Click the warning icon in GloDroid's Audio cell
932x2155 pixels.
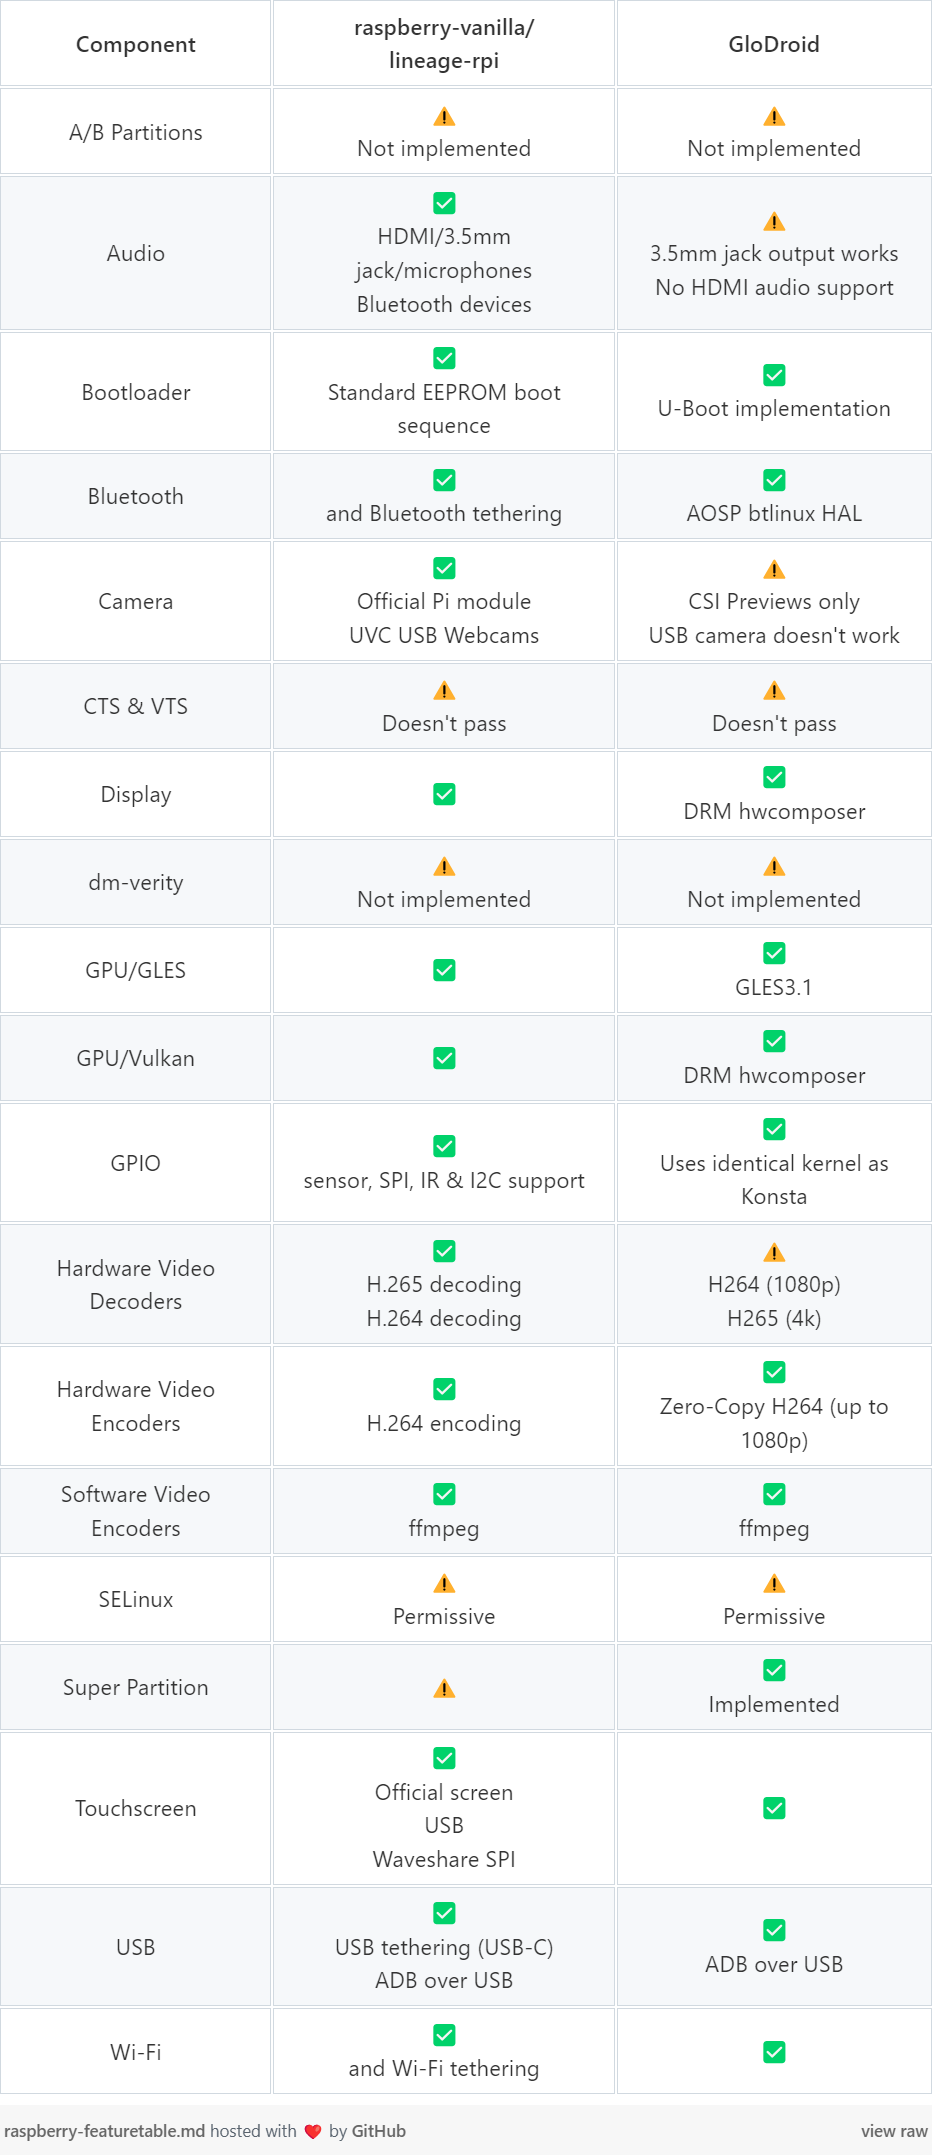[x=774, y=221]
